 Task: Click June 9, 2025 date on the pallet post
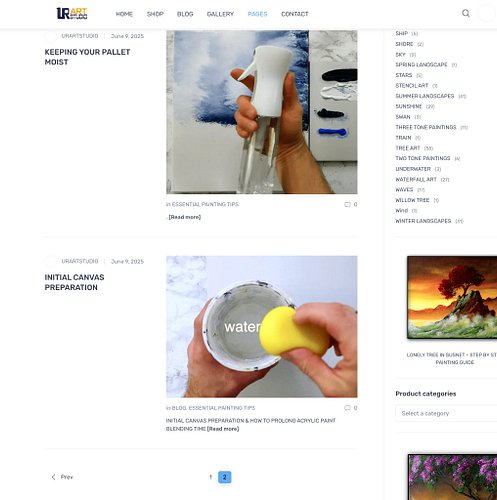tap(127, 36)
